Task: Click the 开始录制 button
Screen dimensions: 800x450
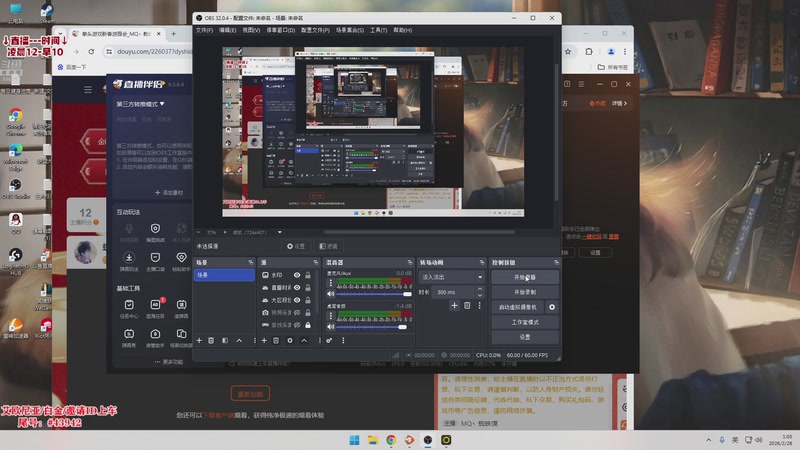Action: [x=525, y=292]
